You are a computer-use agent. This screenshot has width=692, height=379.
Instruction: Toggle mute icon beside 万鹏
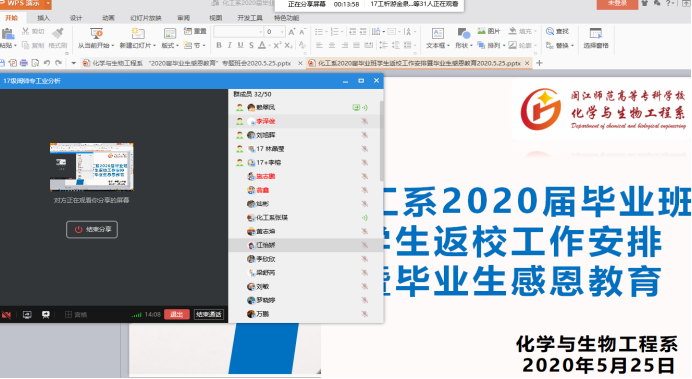pyautogui.click(x=365, y=314)
